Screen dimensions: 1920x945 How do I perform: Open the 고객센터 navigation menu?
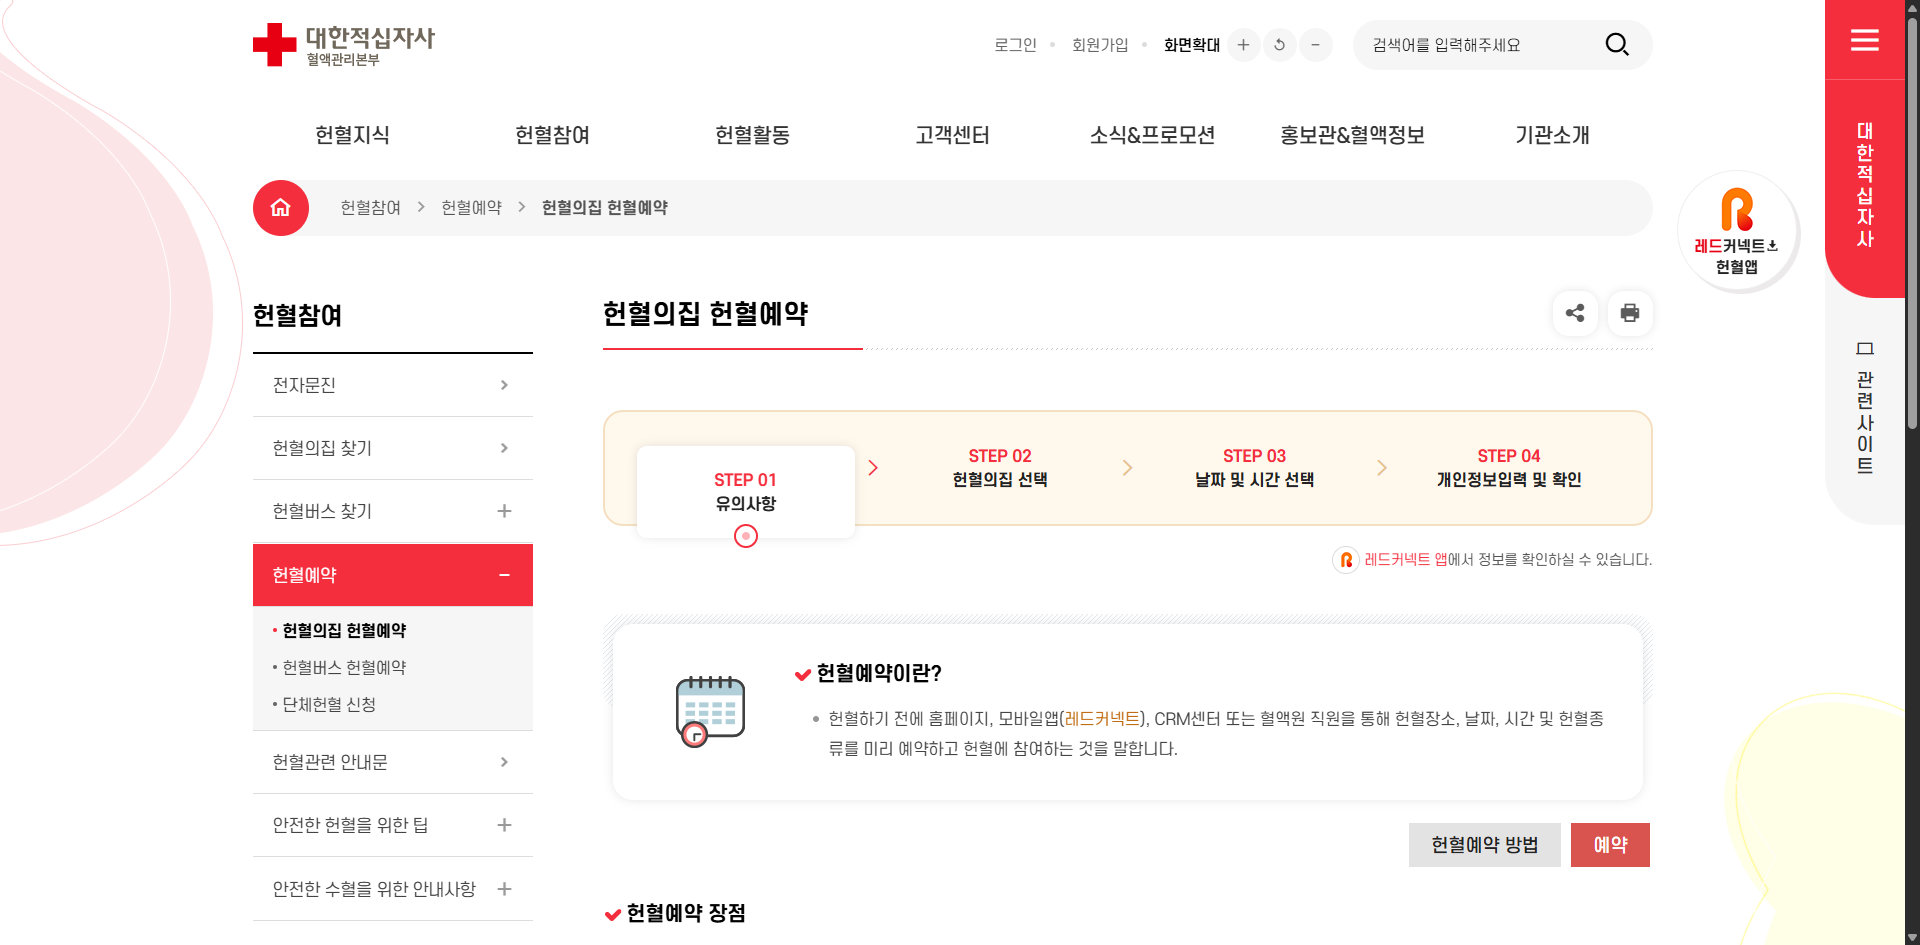[x=951, y=135]
